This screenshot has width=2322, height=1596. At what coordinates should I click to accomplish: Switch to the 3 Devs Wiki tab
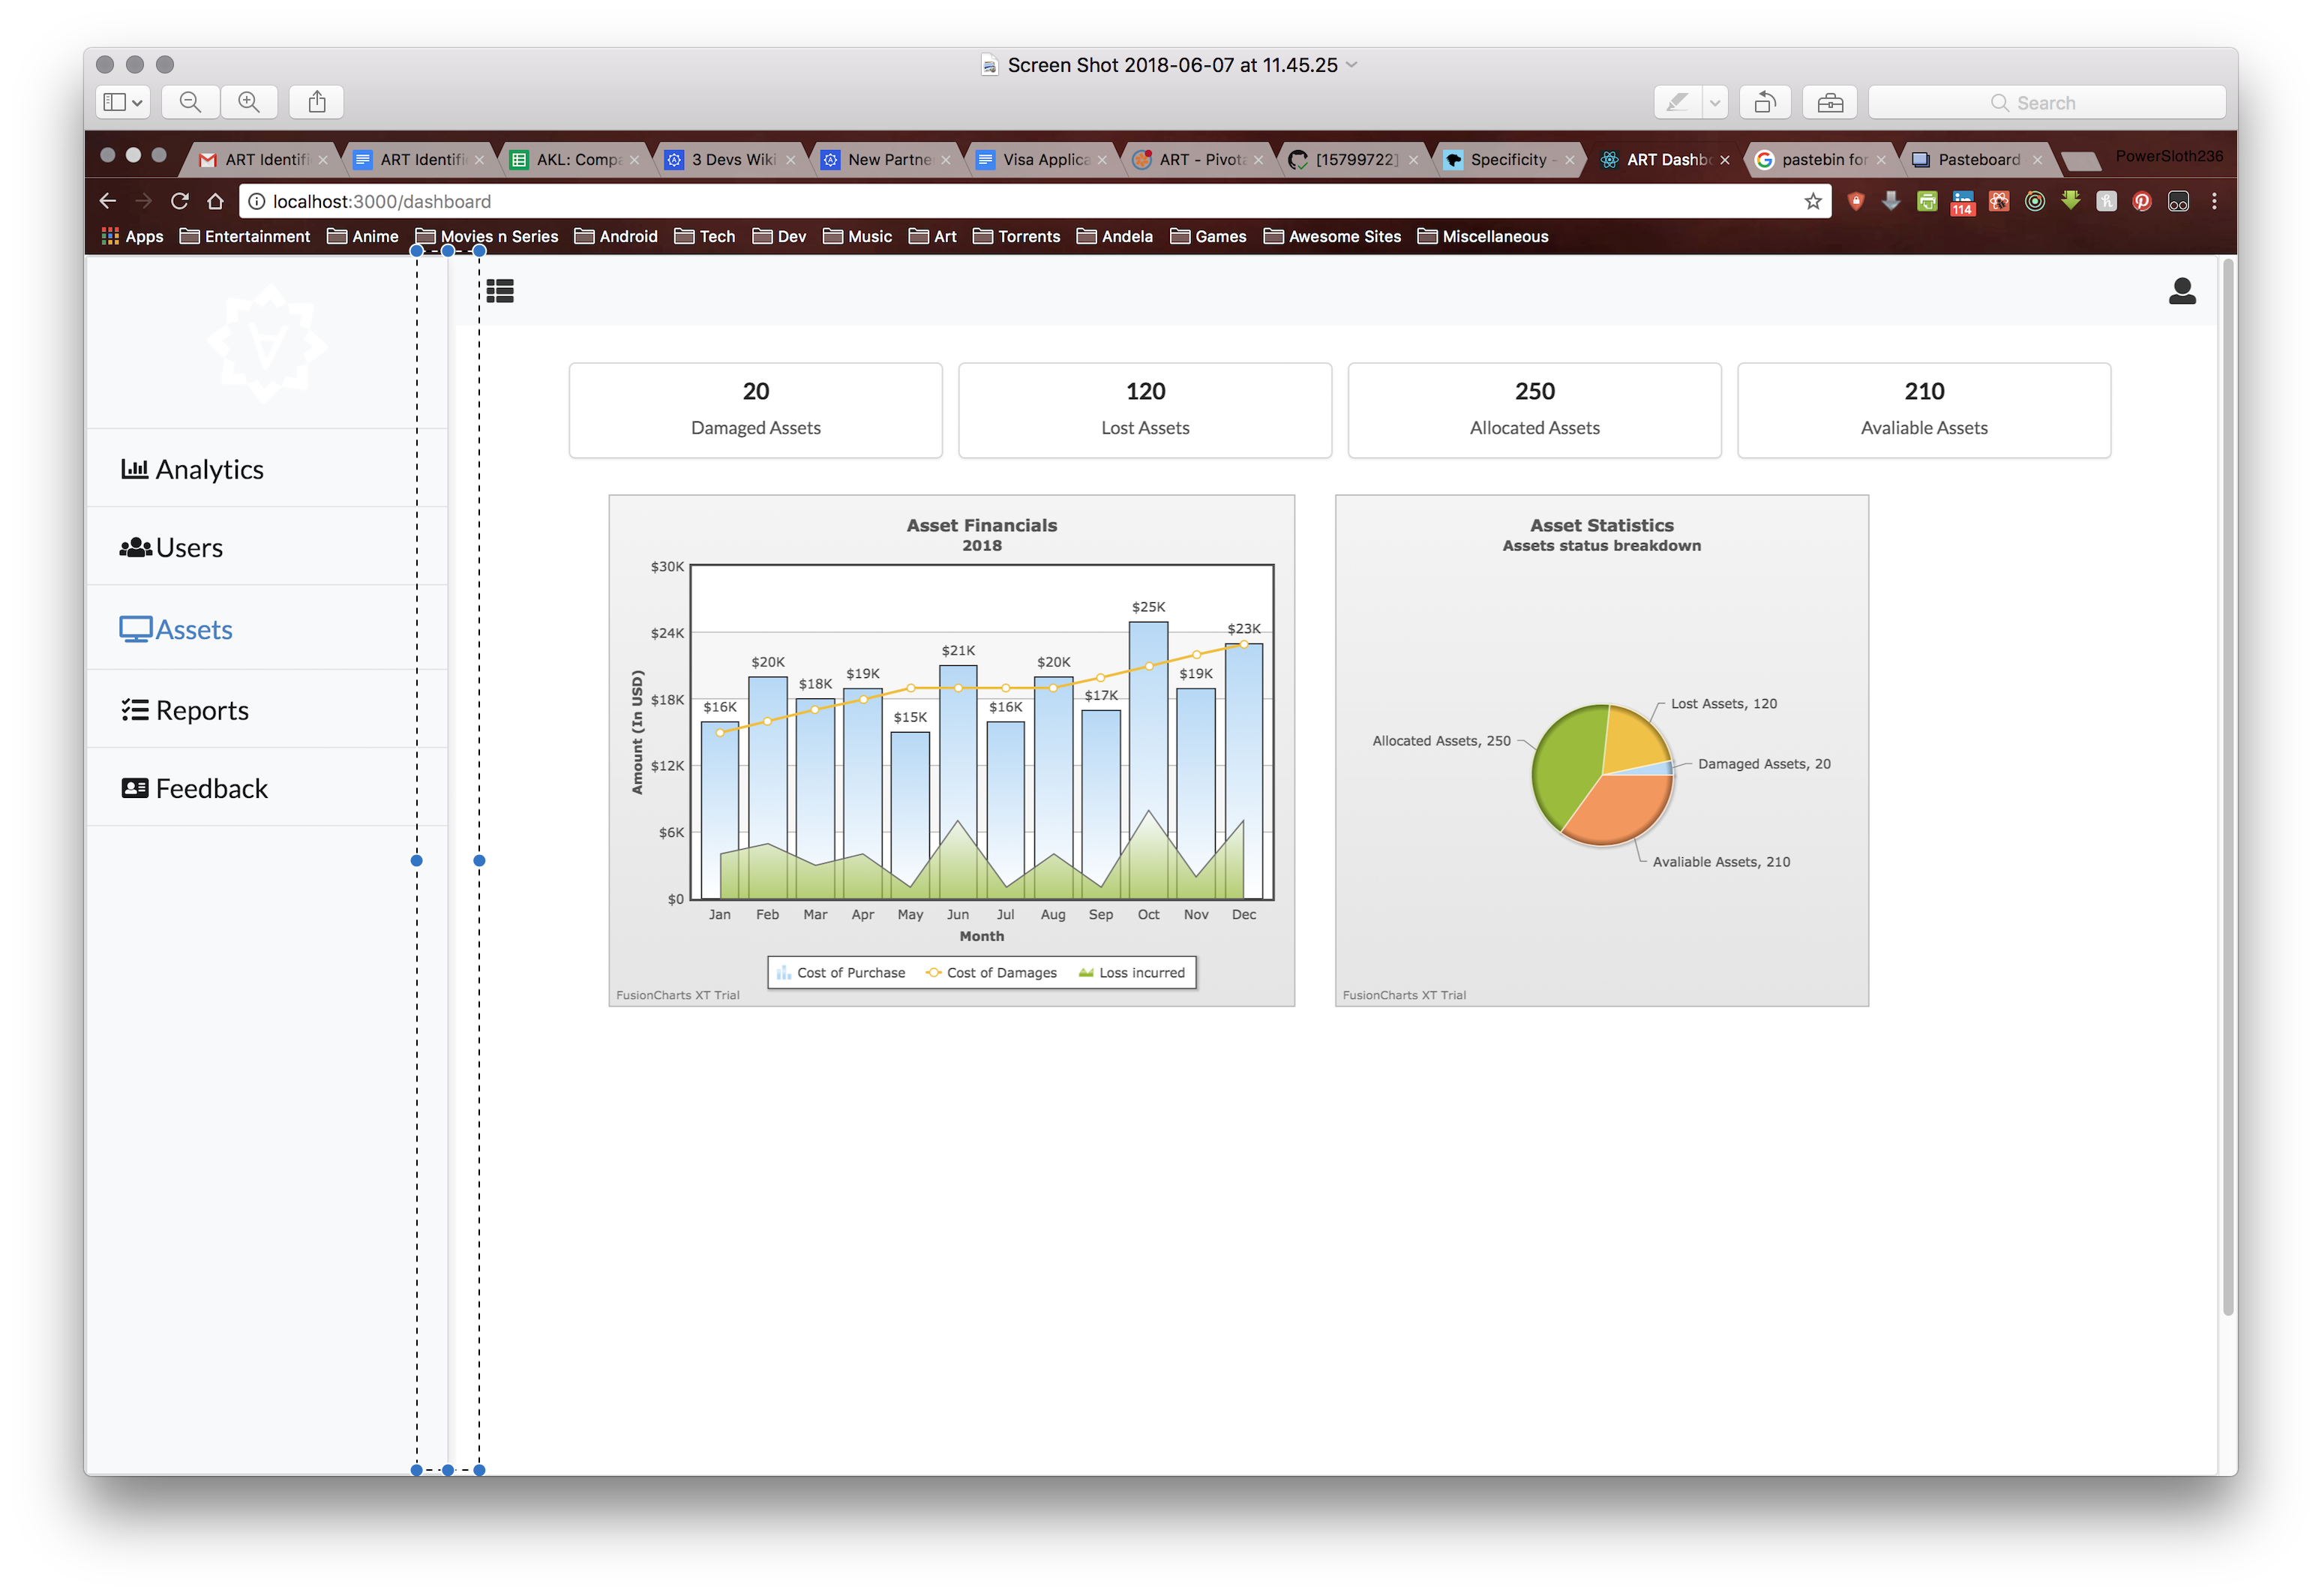pos(730,159)
